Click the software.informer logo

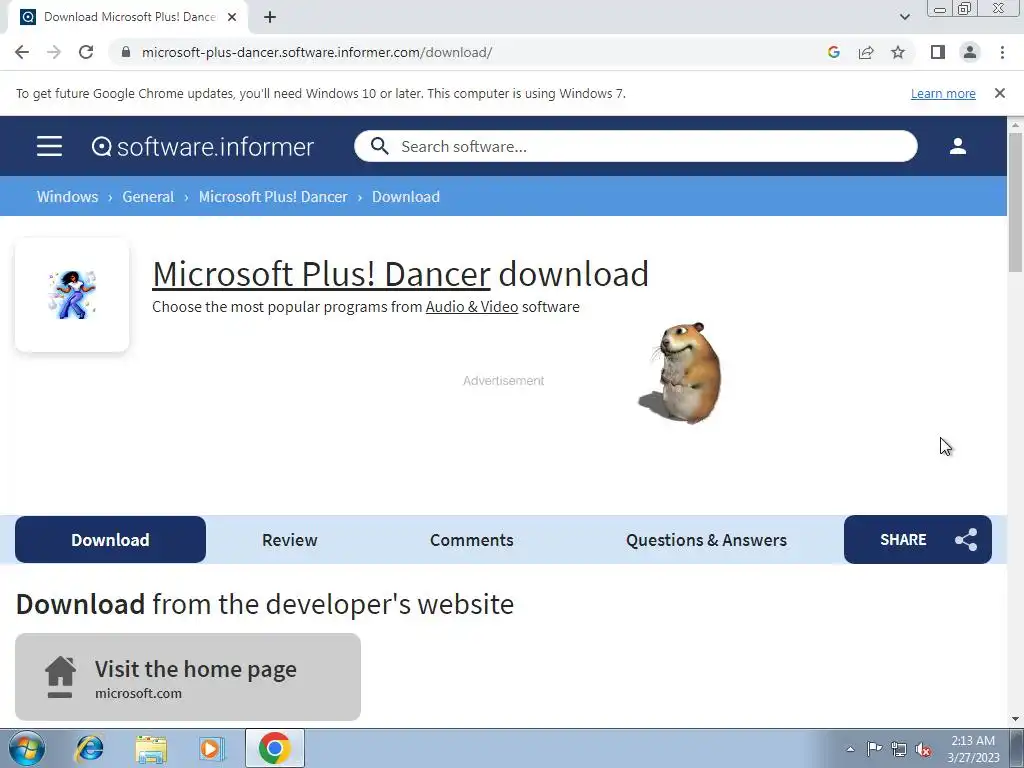point(202,147)
